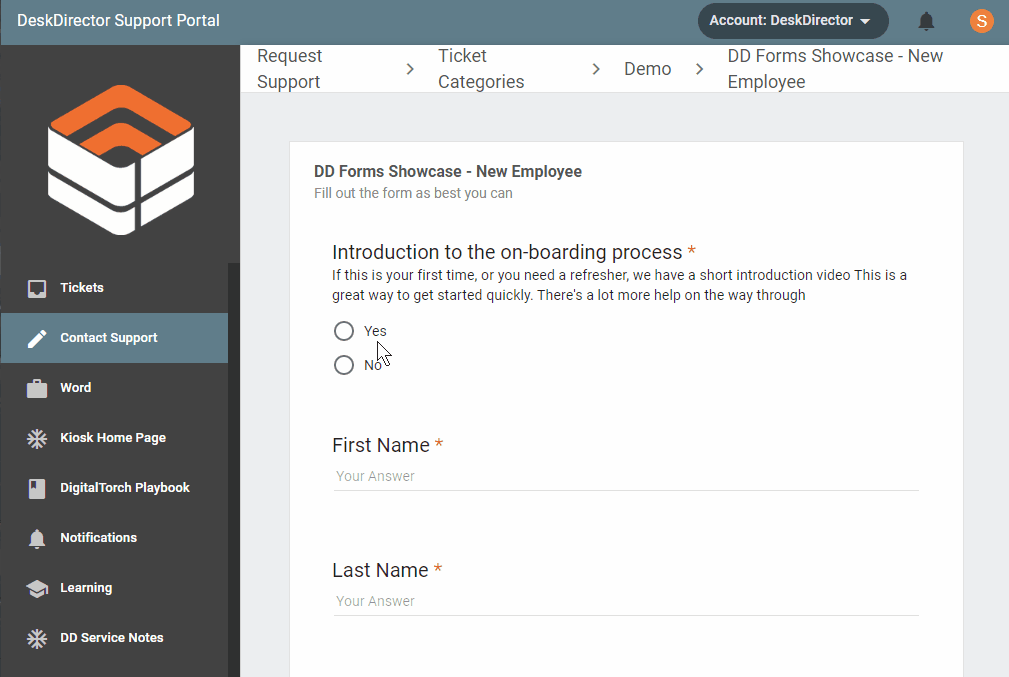Click the sidebar vertical scrollbar
Screen dimensions: 1009x677
point(234,470)
